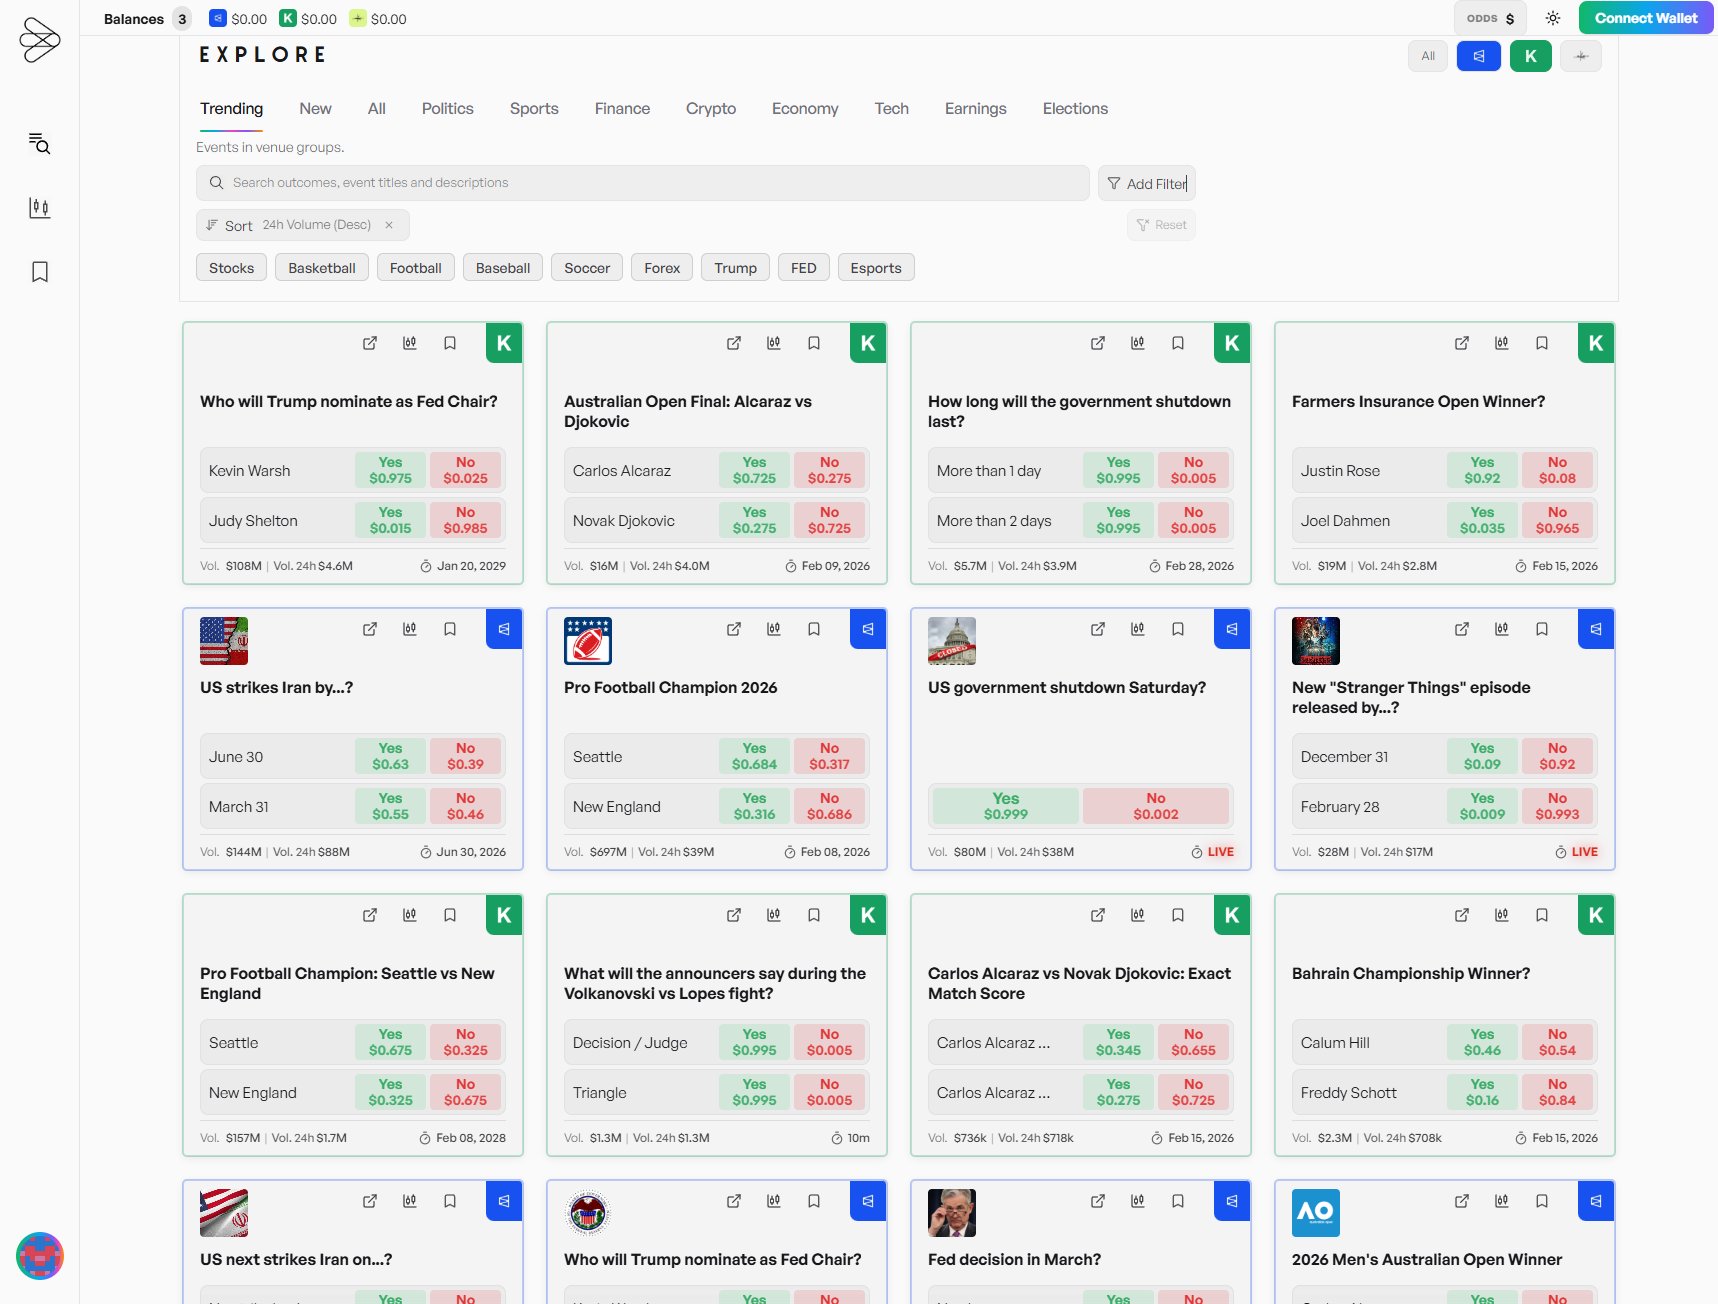Switch to the Crypto tab
Screen dimensions: 1718x1304
point(711,109)
